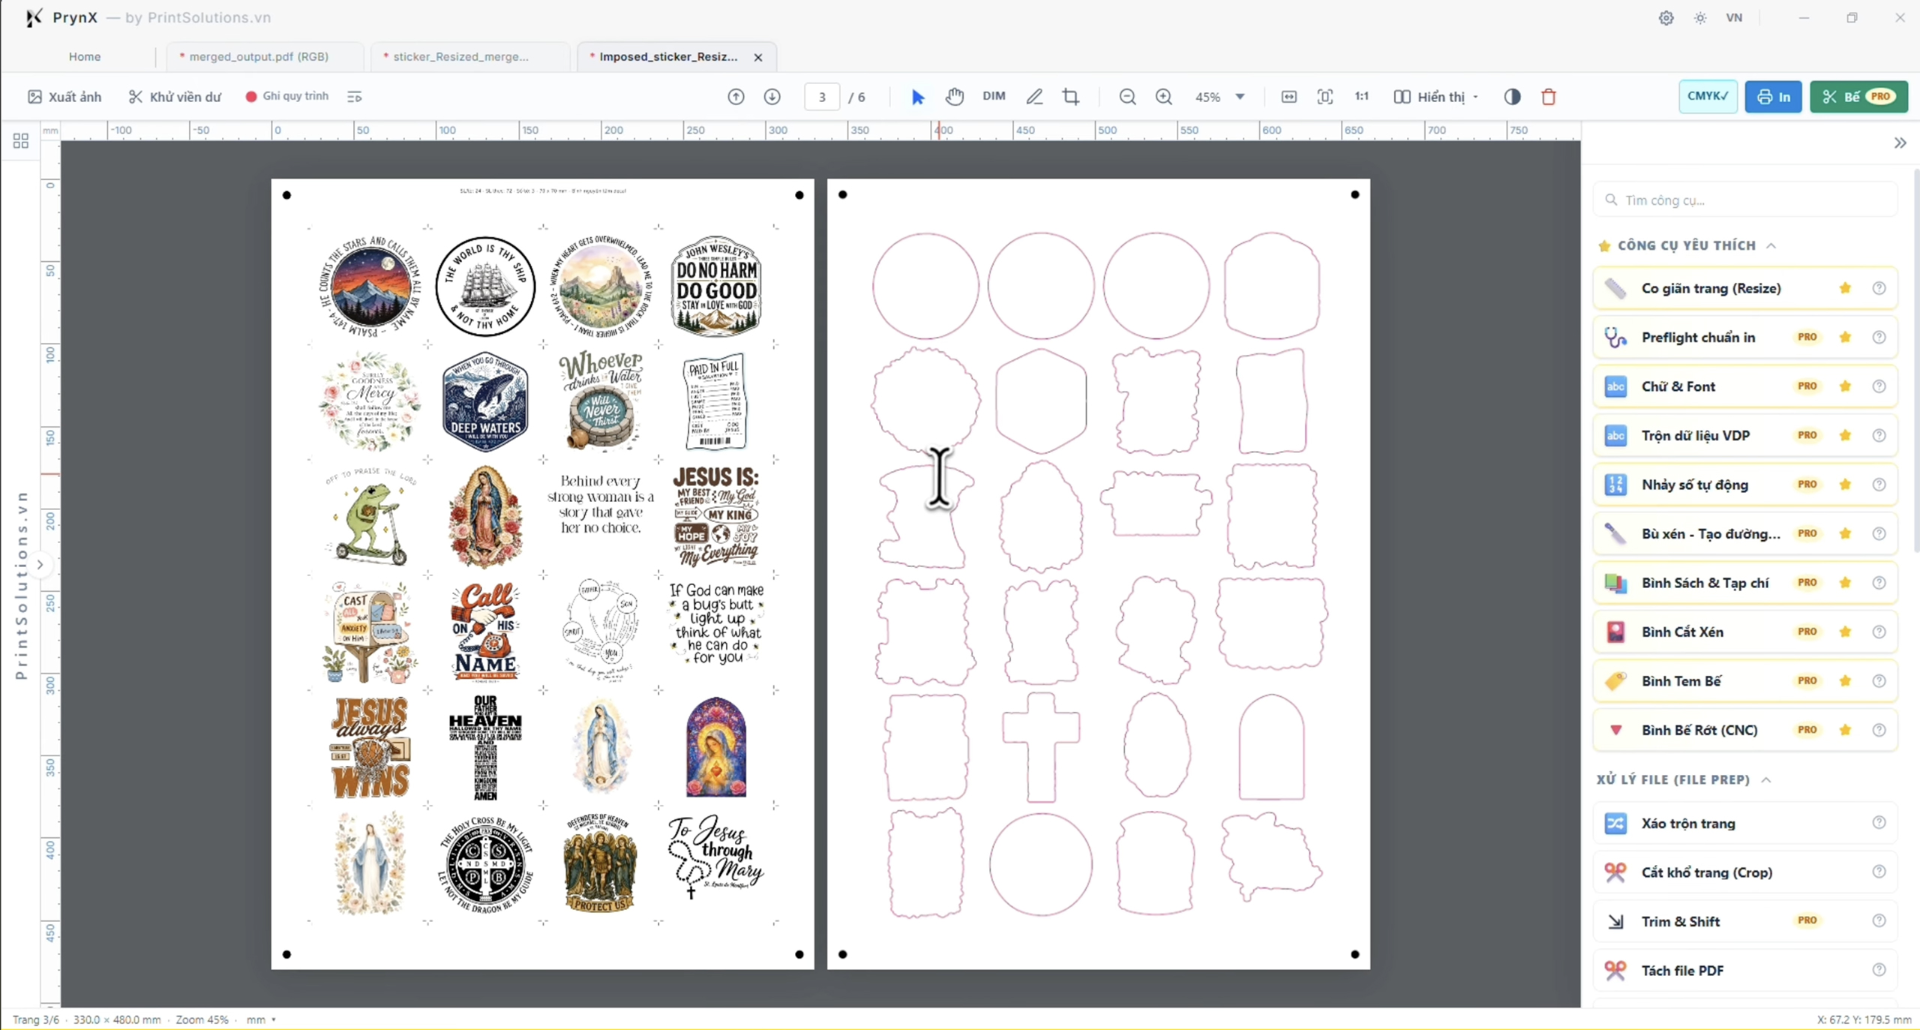
Task: Choose the pencil edit tool
Action: (x=1034, y=97)
